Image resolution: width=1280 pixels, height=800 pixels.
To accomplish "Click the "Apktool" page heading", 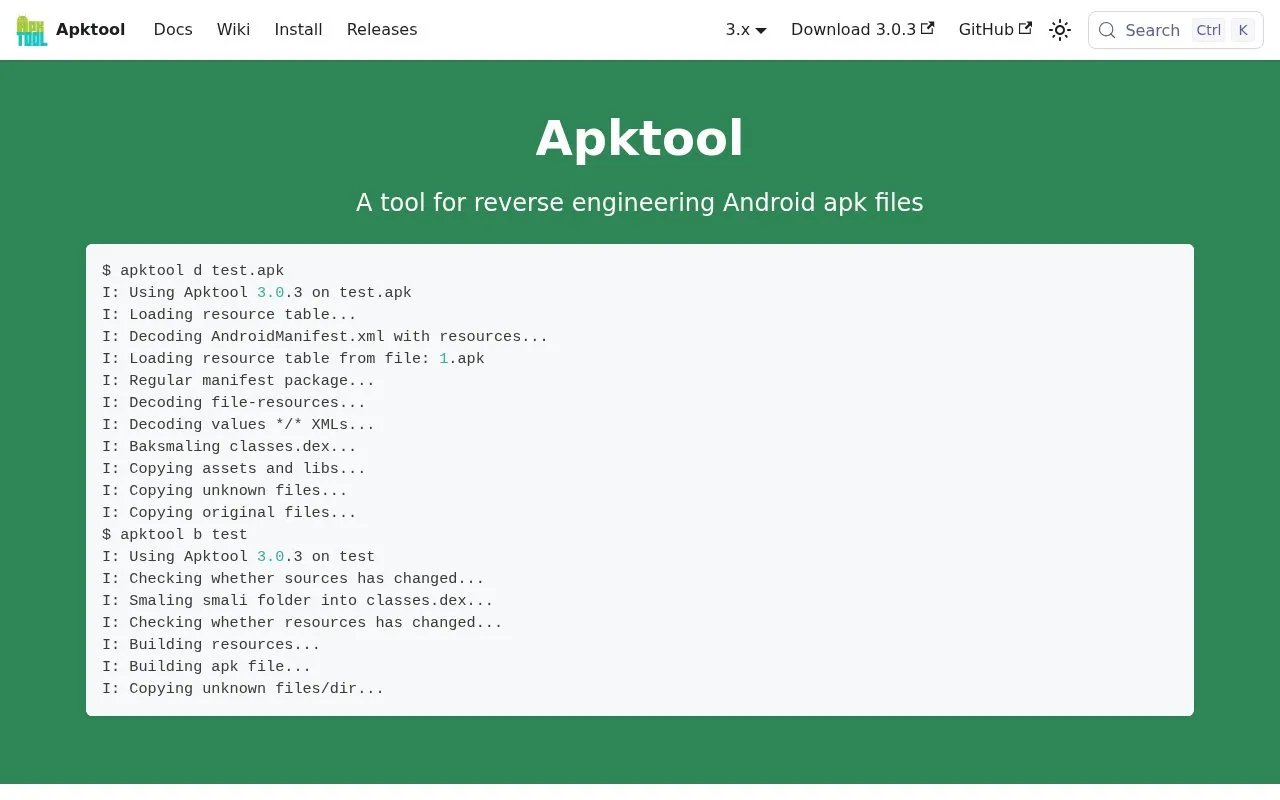I will [640, 138].
